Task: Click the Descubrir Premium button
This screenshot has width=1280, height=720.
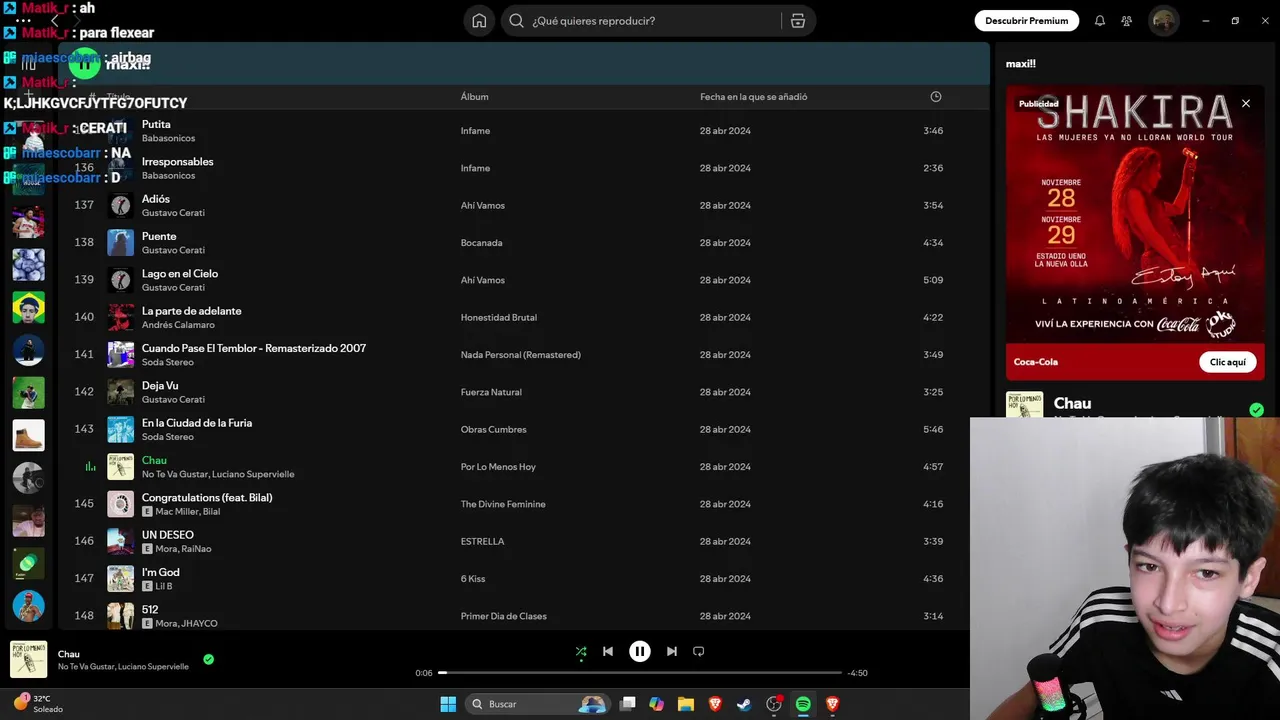Action: click(x=1026, y=20)
